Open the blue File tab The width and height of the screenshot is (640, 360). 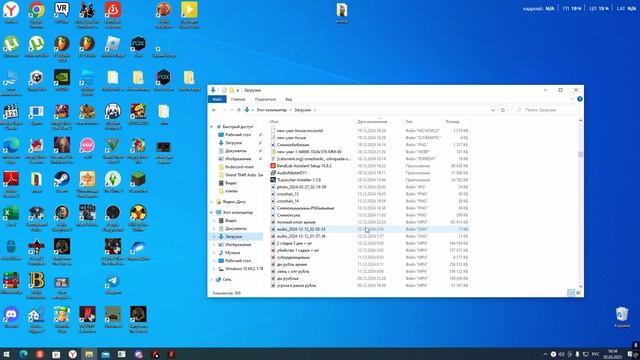217,99
